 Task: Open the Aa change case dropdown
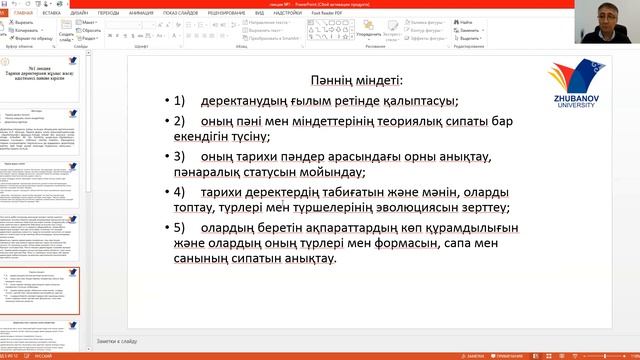160,36
